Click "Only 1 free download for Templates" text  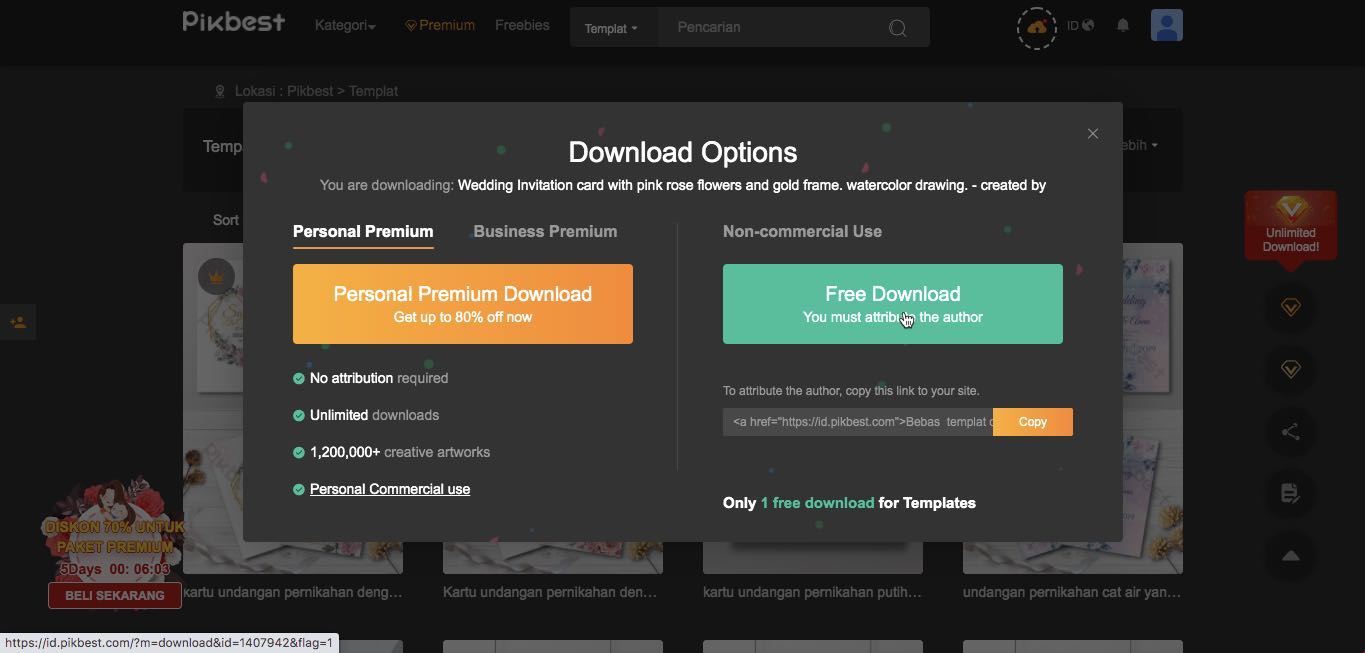(x=849, y=503)
